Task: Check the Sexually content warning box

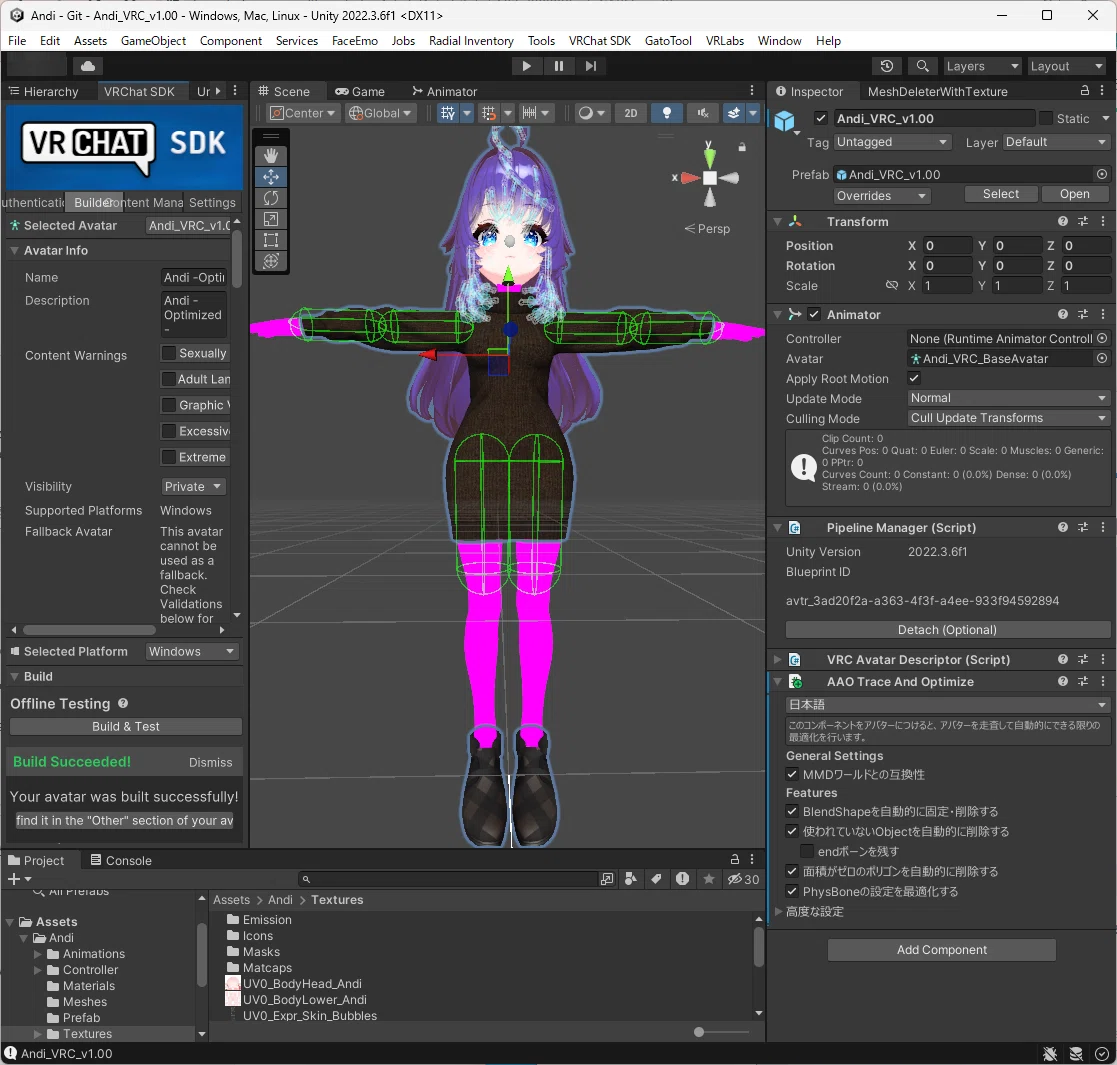Action: (x=169, y=353)
